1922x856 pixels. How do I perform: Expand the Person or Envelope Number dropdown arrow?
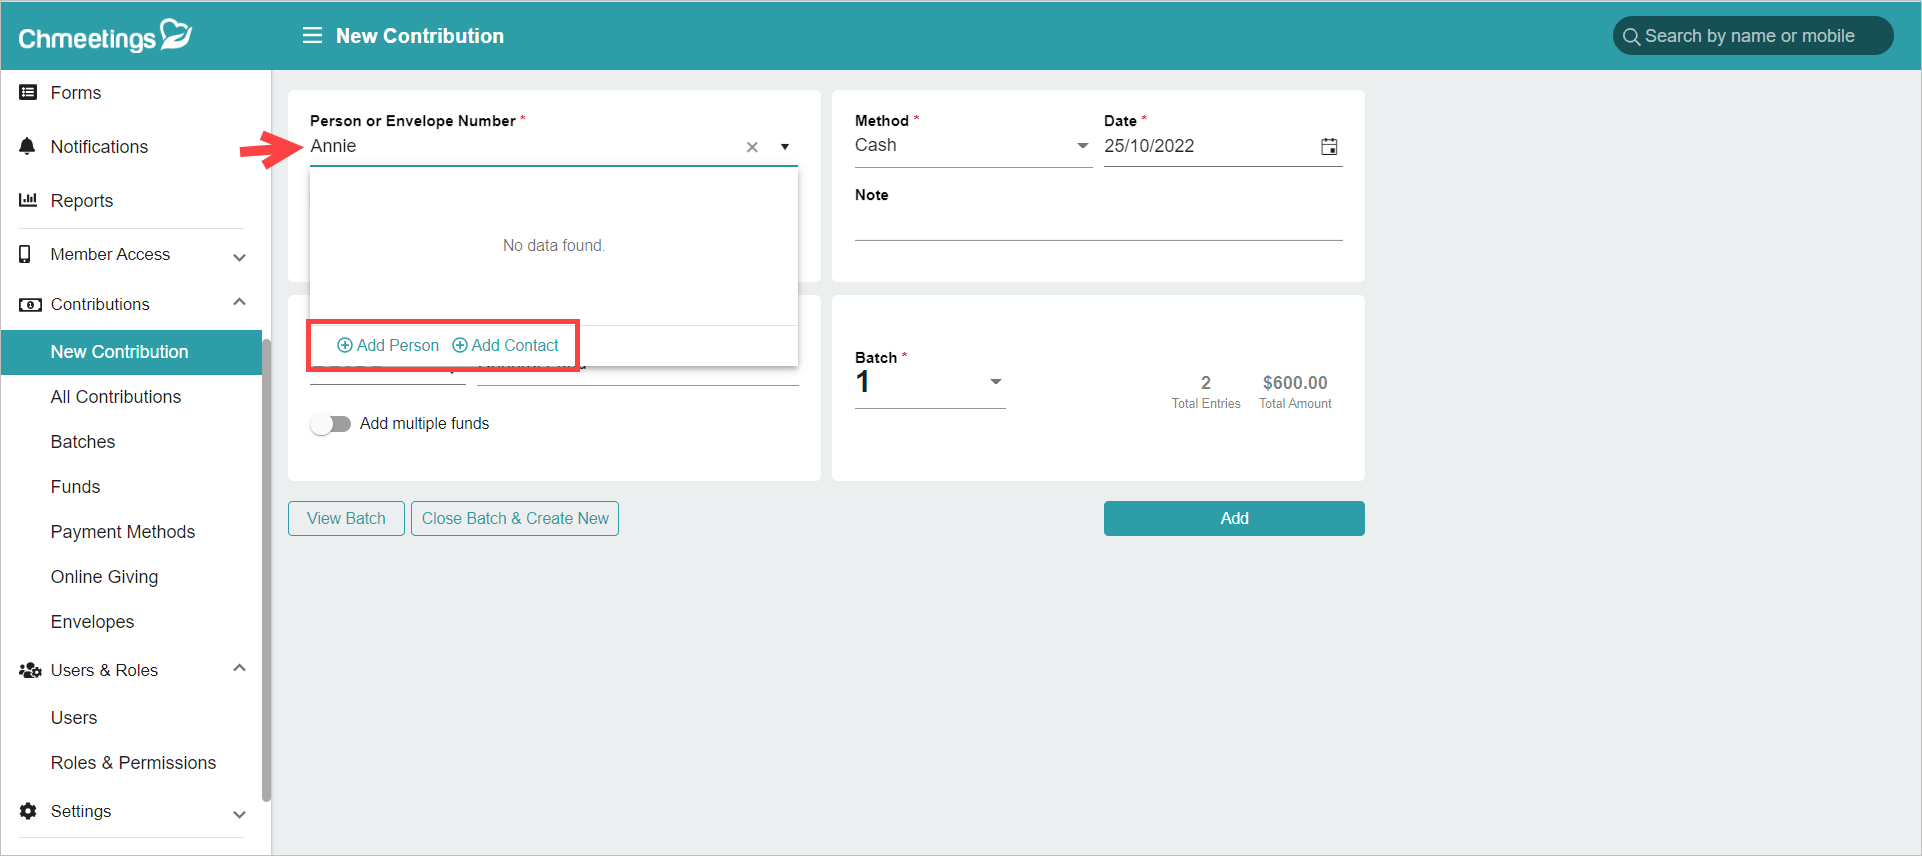point(785,147)
